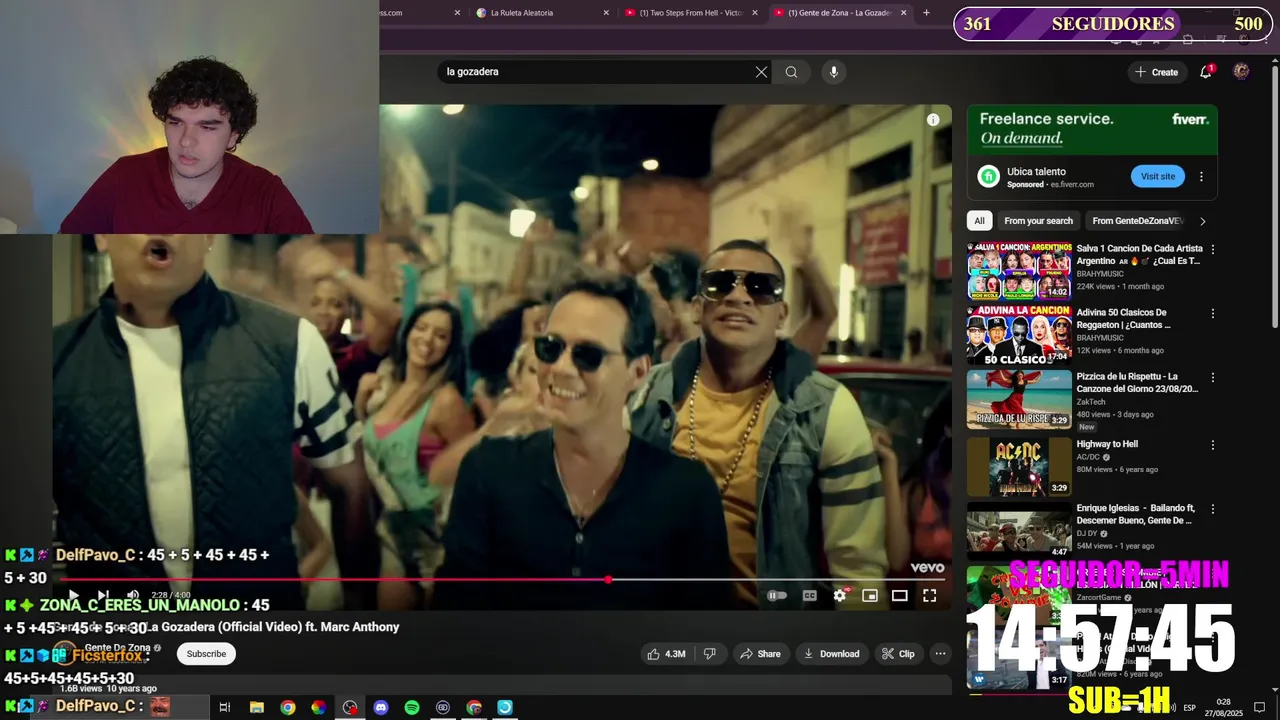Viewport: 1280px width, 720px height.
Task: Enter fullscreen on the video player
Action: pyautogui.click(x=930, y=596)
